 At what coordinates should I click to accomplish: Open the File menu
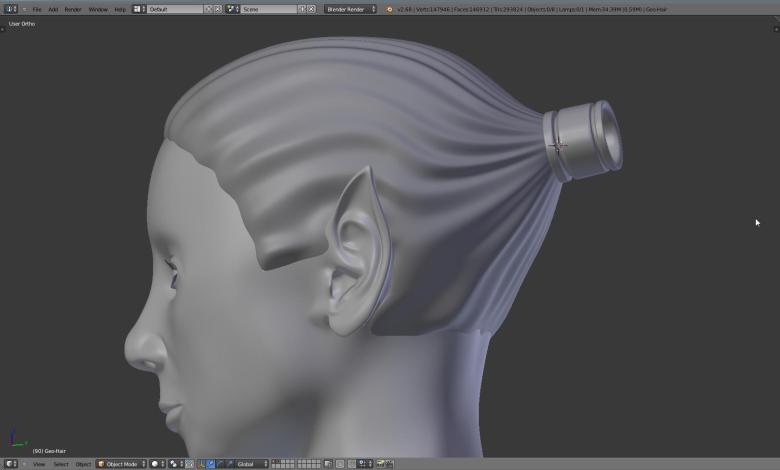click(x=37, y=9)
